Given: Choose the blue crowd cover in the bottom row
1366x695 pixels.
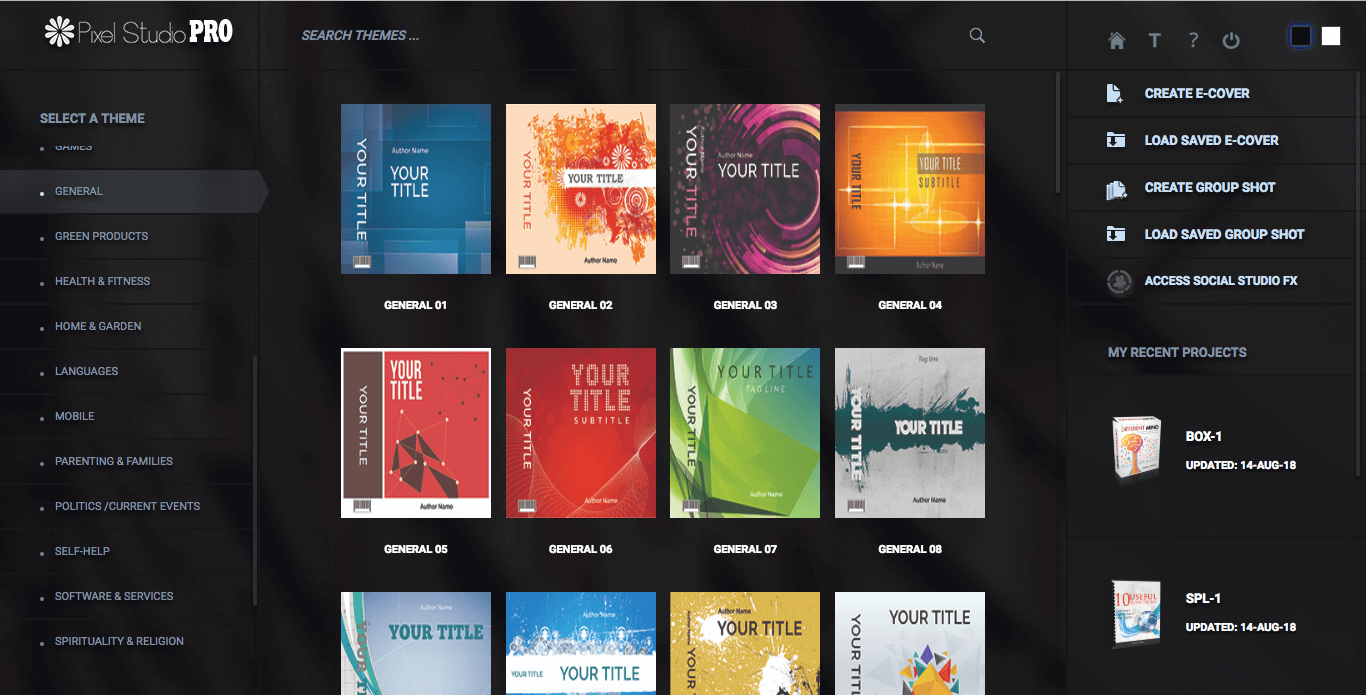Looking at the screenshot, I should (581, 643).
